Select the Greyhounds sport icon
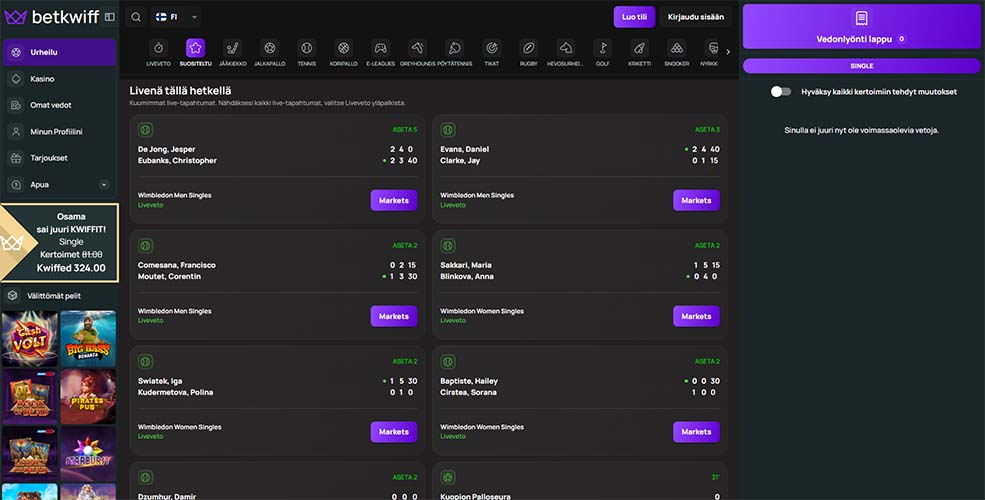The width and height of the screenshot is (985, 500). [x=418, y=48]
